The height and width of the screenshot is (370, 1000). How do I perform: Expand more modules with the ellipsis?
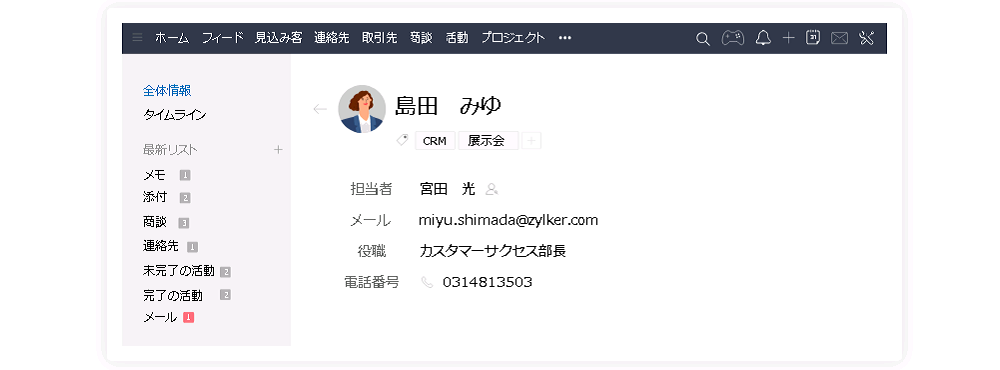pos(565,38)
